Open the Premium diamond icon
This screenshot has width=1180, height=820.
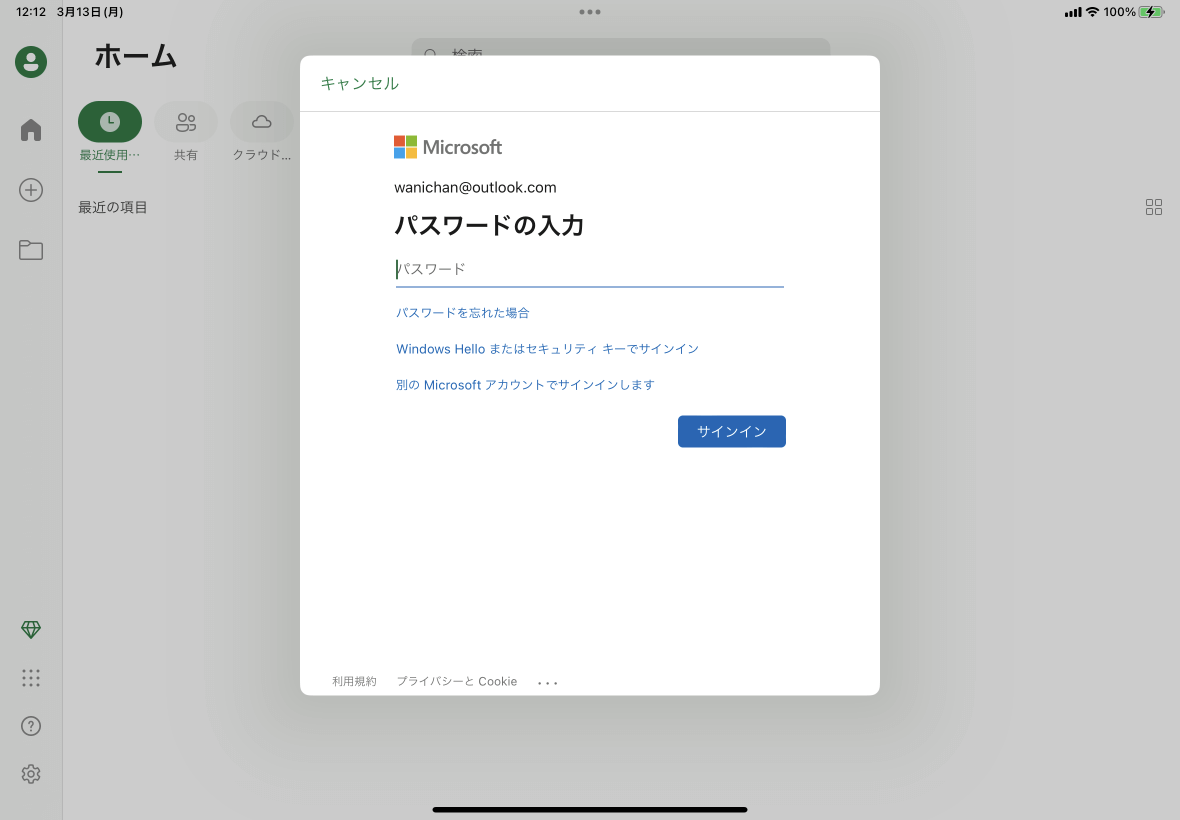pos(30,629)
